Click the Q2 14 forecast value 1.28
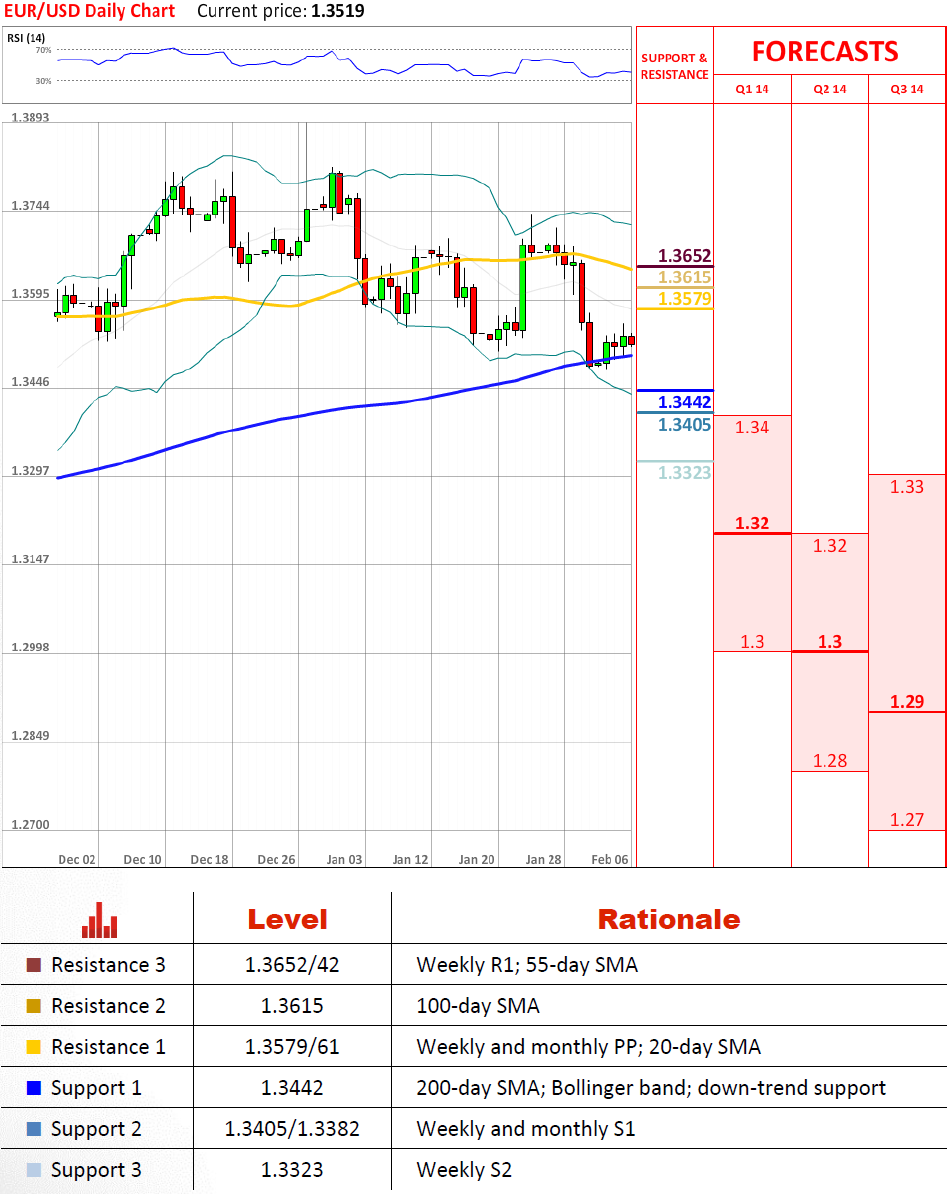The height and width of the screenshot is (1194, 949). 829,761
